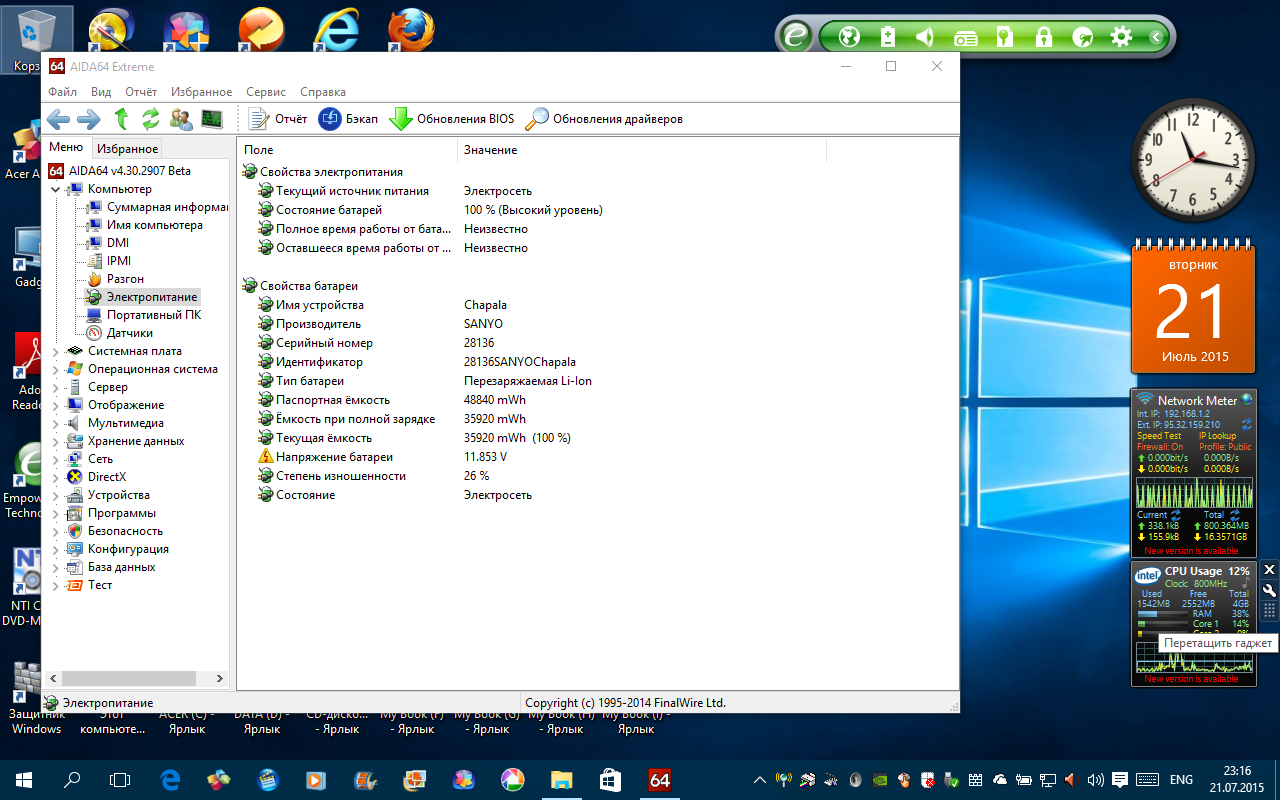This screenshot has height=800, width=1280.
Task: Open the Вид menu
Action: [x=101, y=92]
